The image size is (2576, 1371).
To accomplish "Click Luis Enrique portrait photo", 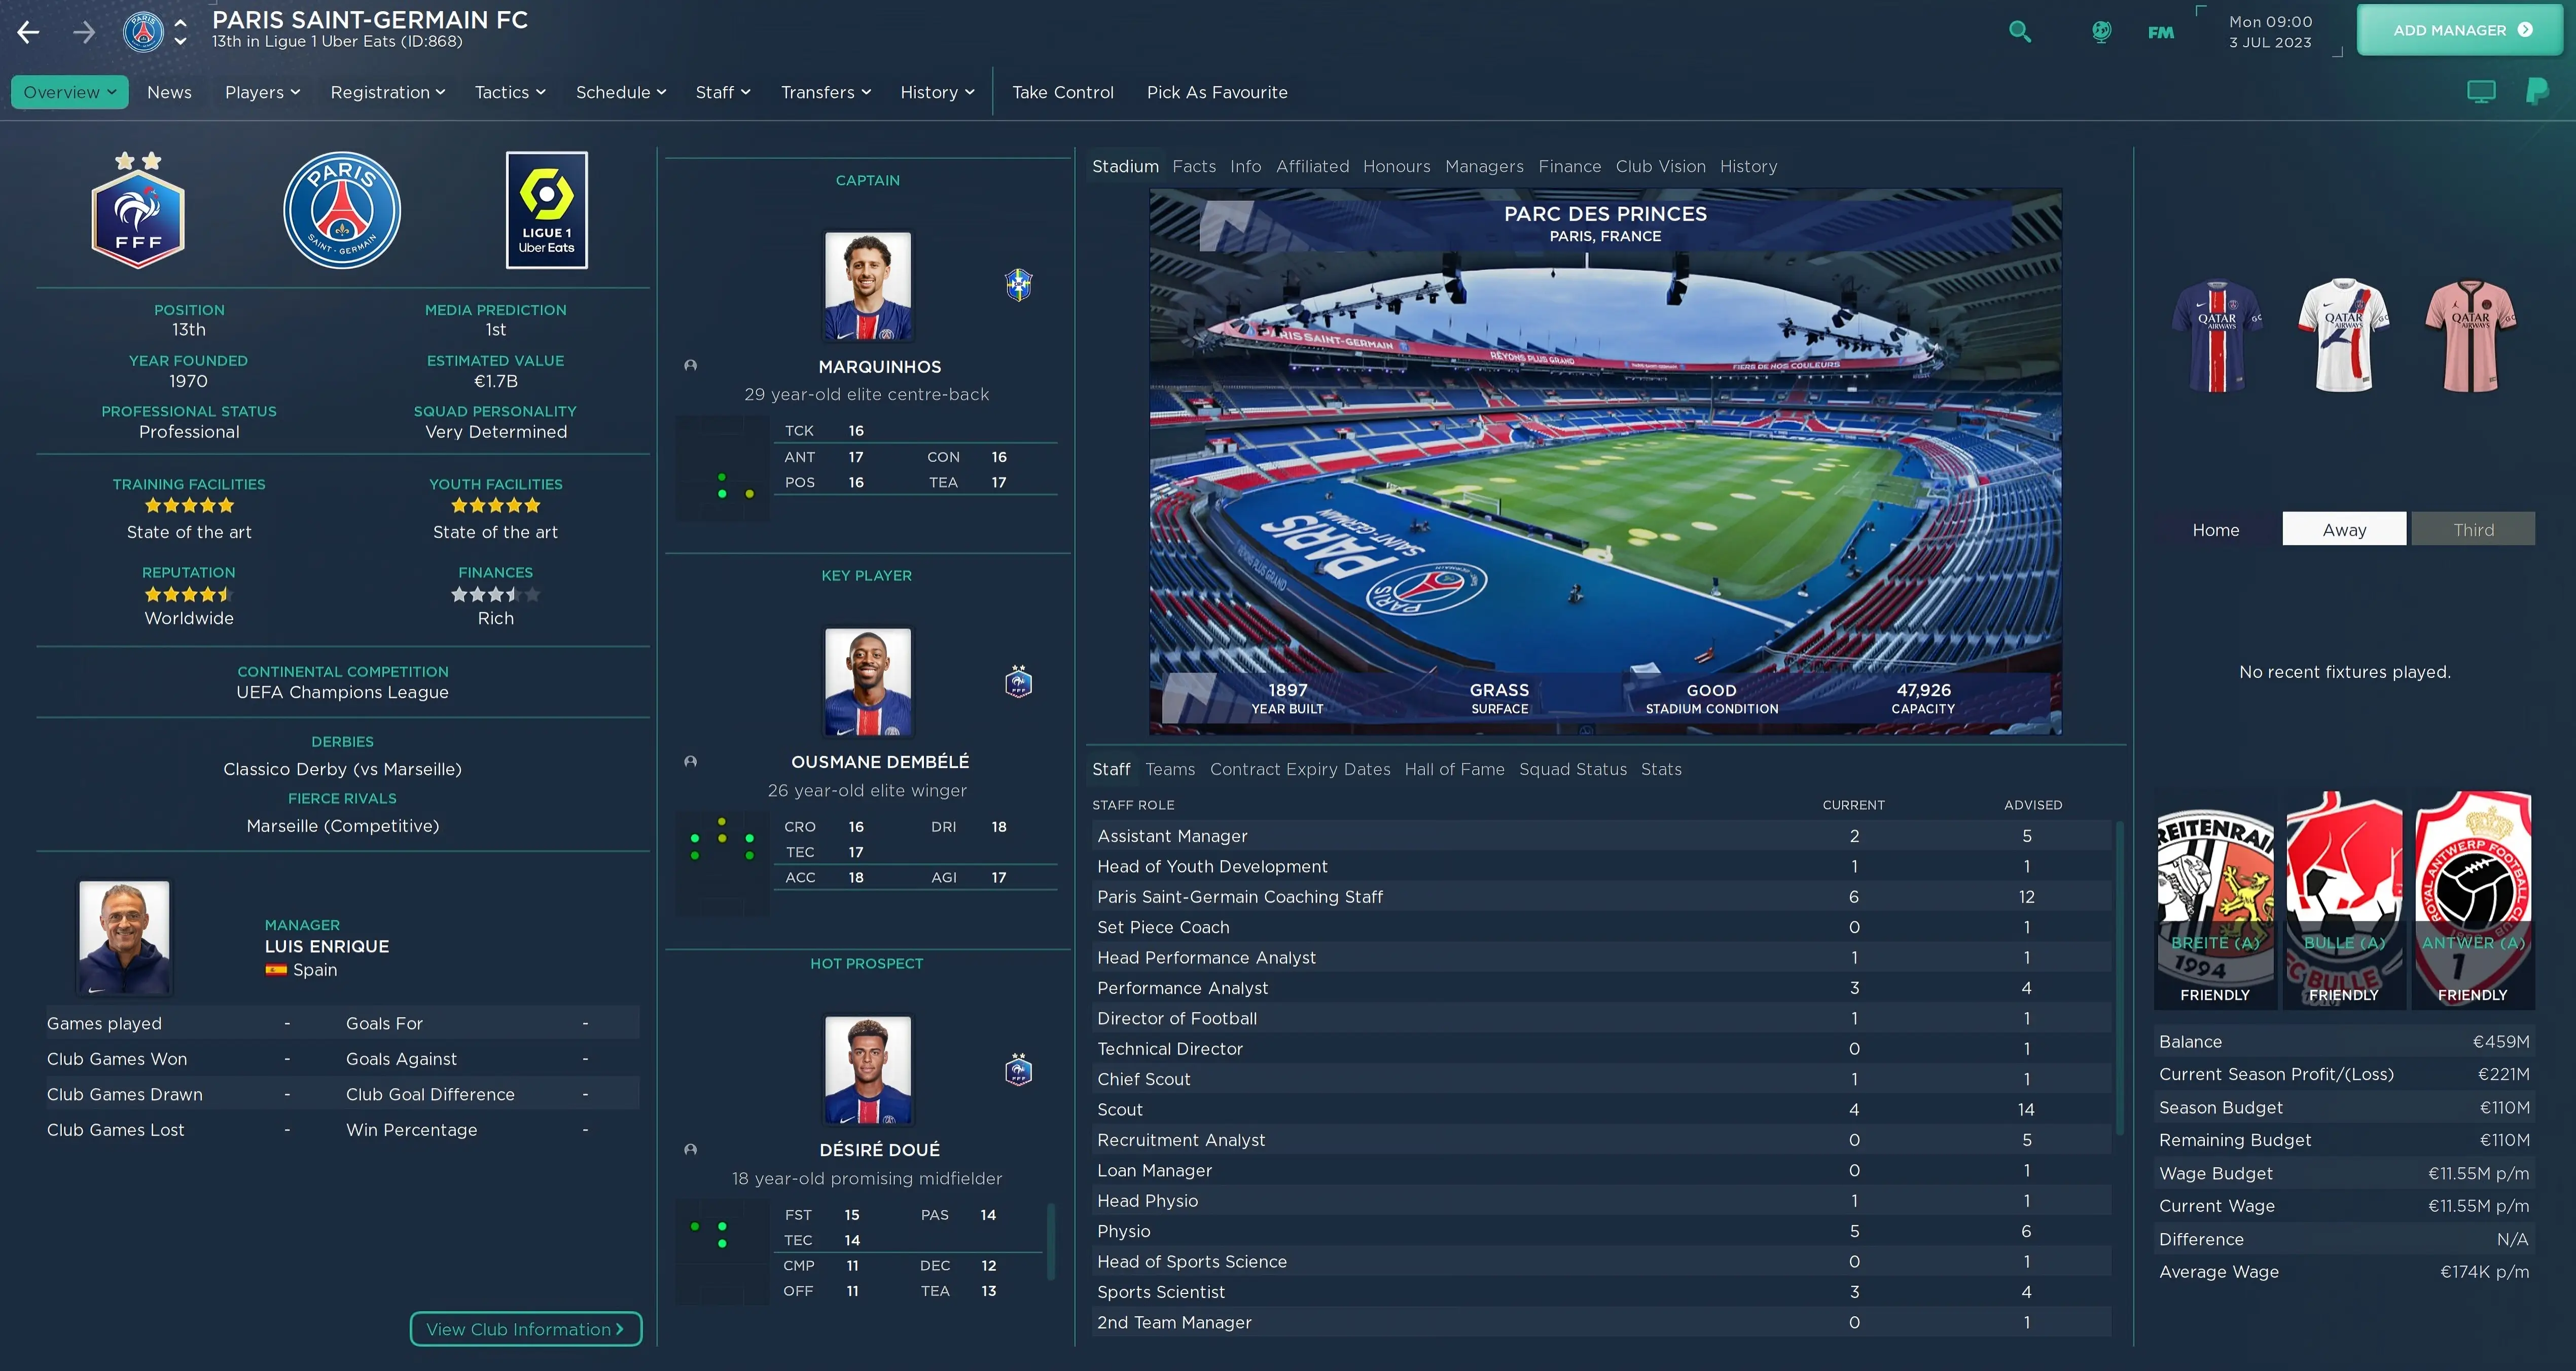I will coord(124,937).
